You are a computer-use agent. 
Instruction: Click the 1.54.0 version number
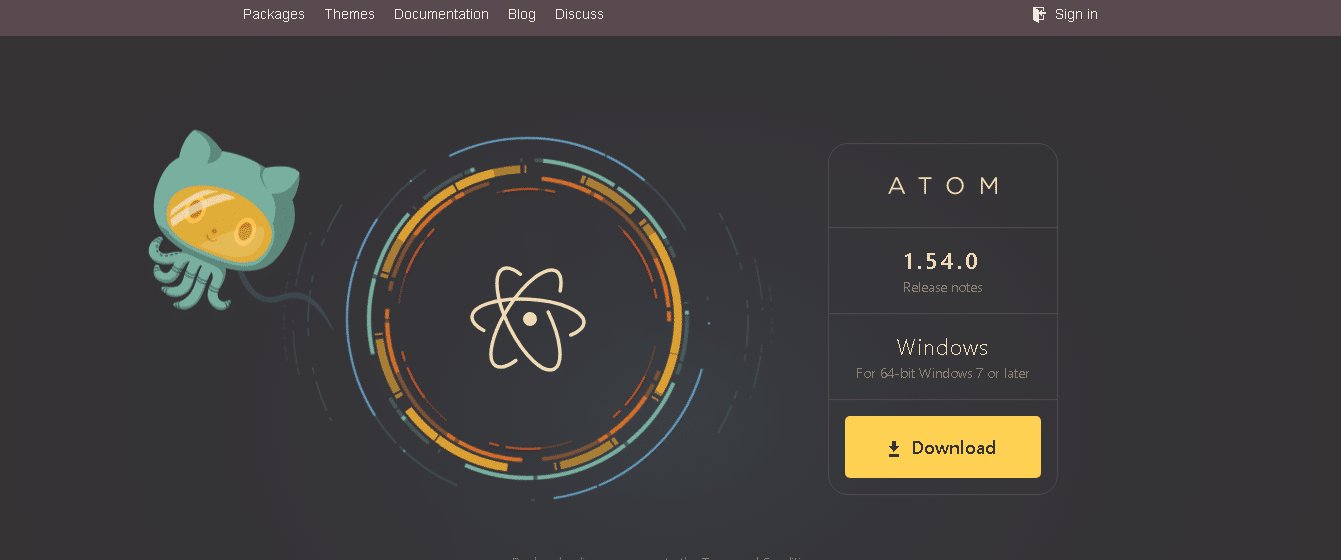coord(941,261)
